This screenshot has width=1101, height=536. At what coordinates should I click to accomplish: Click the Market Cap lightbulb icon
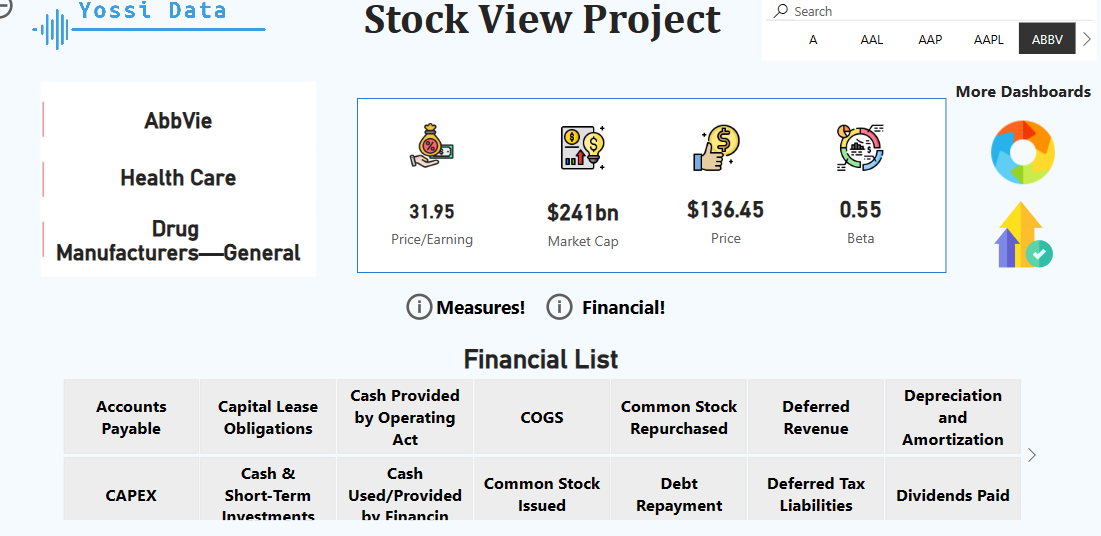[x=582, y=147]
